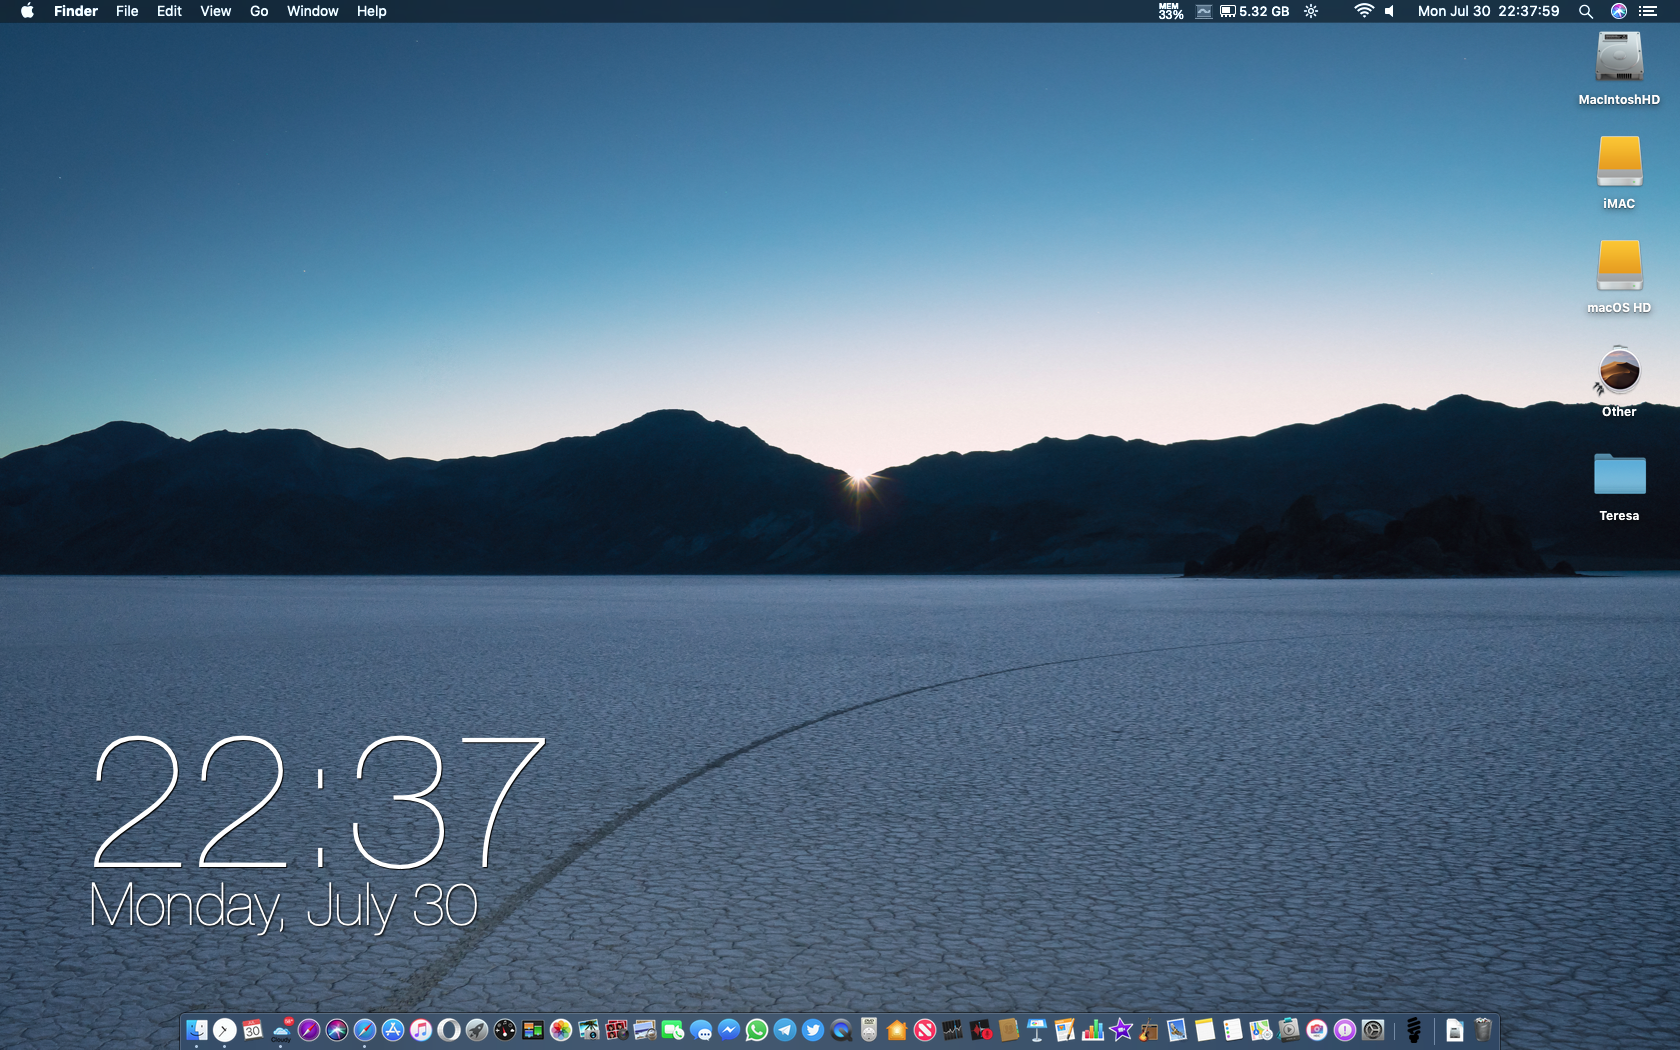Open the Window menu

(312, 11)
